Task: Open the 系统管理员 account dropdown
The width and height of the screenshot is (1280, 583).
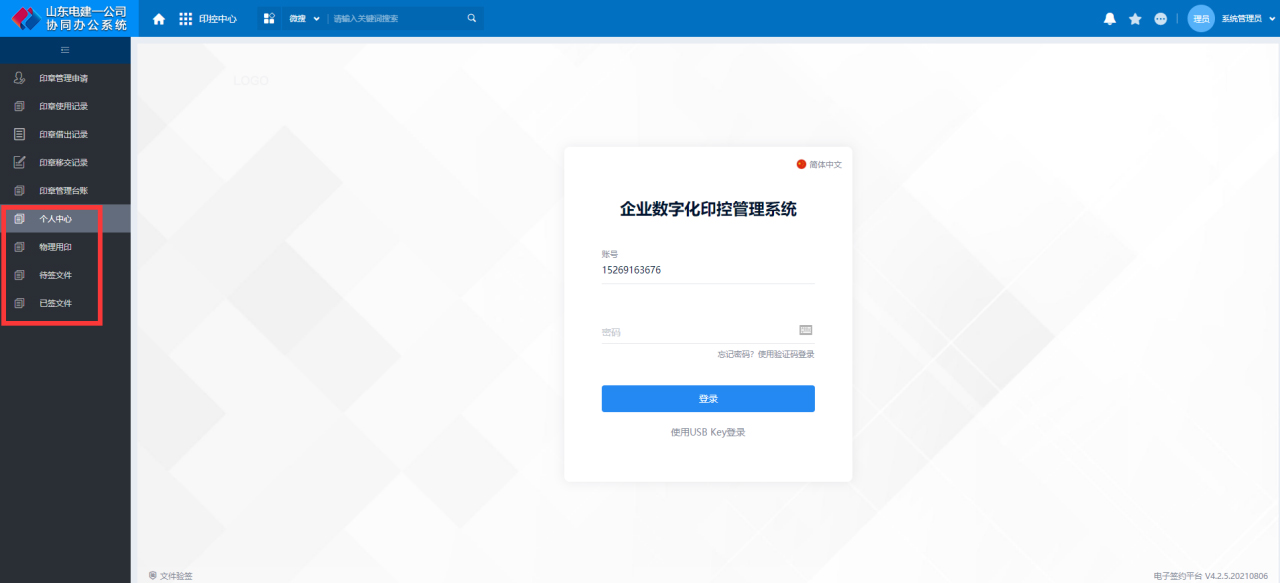Action: pos(1248,18)
